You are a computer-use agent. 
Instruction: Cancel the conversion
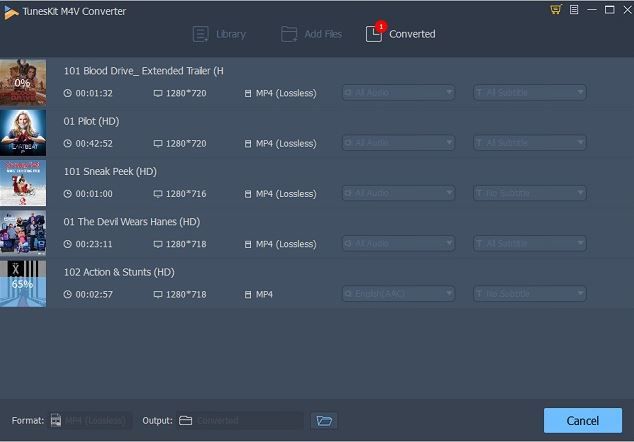(583, 421)
